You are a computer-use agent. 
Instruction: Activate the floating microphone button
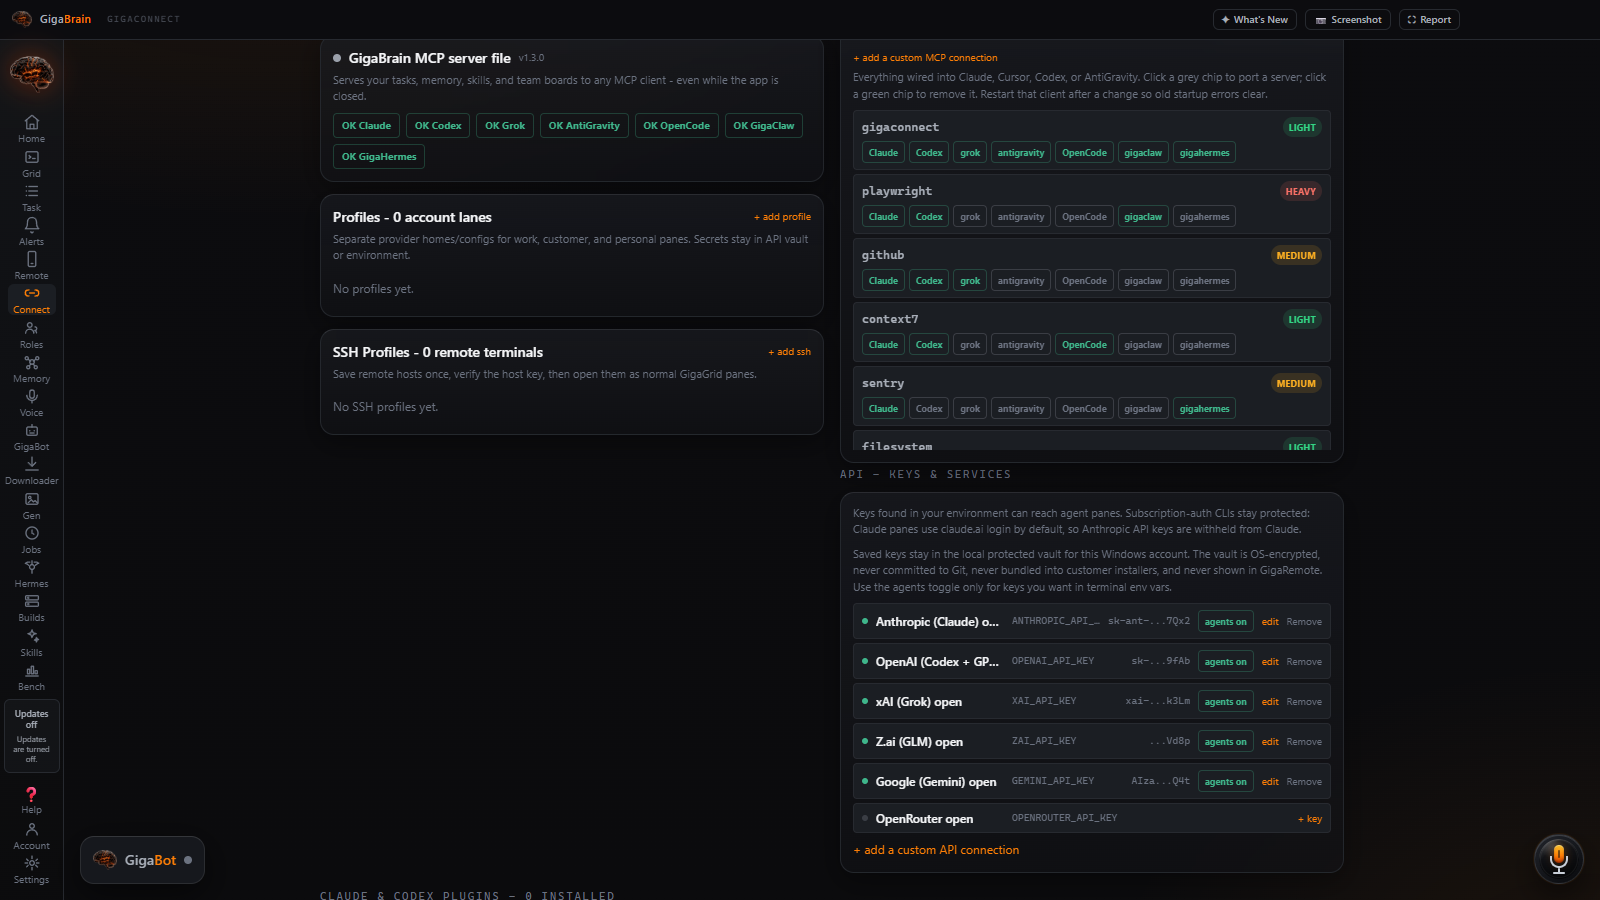pos(1558,859)
